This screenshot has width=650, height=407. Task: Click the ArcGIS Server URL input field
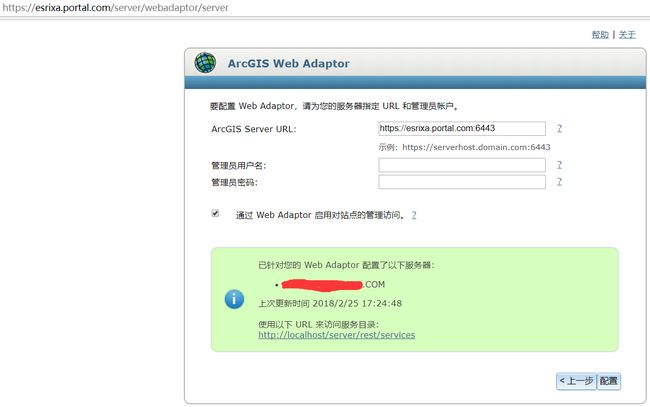462,128
